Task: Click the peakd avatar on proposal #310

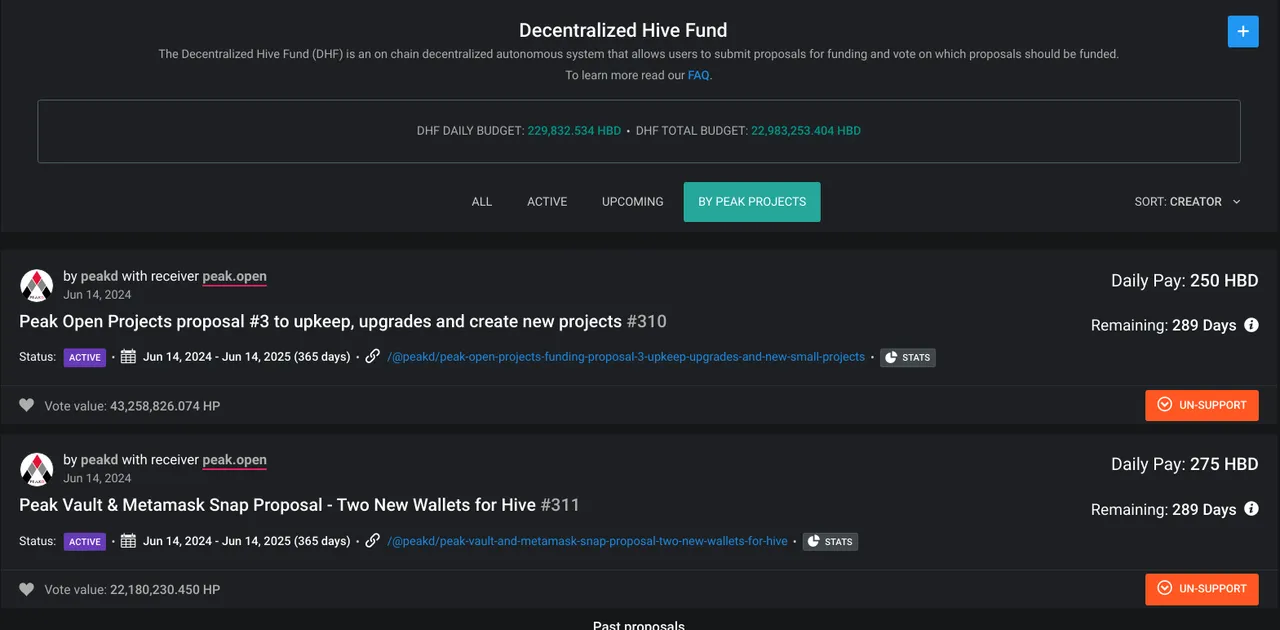Action: 37,285
